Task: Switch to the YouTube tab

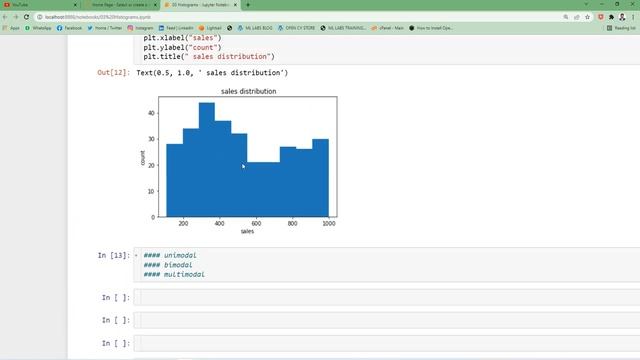Action: (x=40, y=5)
